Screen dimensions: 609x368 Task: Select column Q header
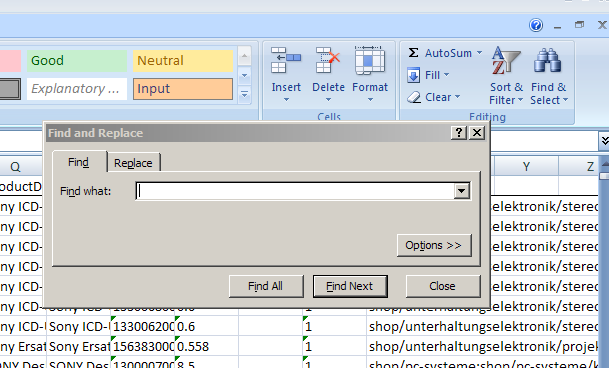(15, 167)
